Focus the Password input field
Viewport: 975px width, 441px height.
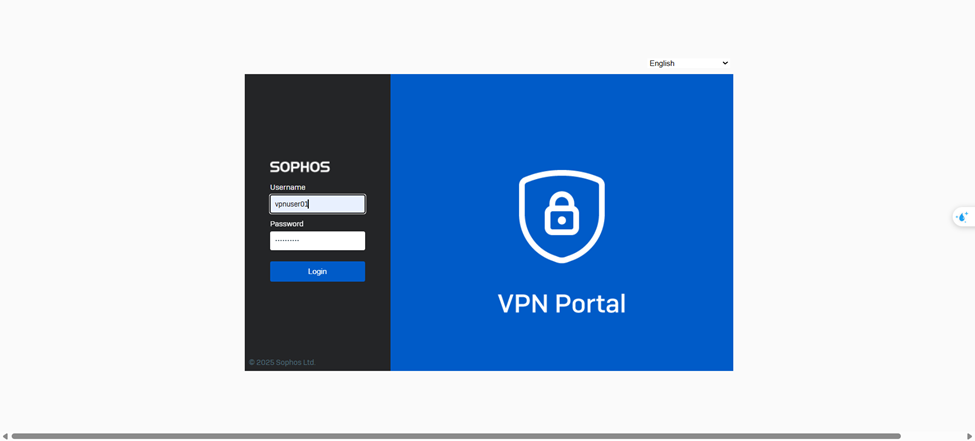coord(317,241)
